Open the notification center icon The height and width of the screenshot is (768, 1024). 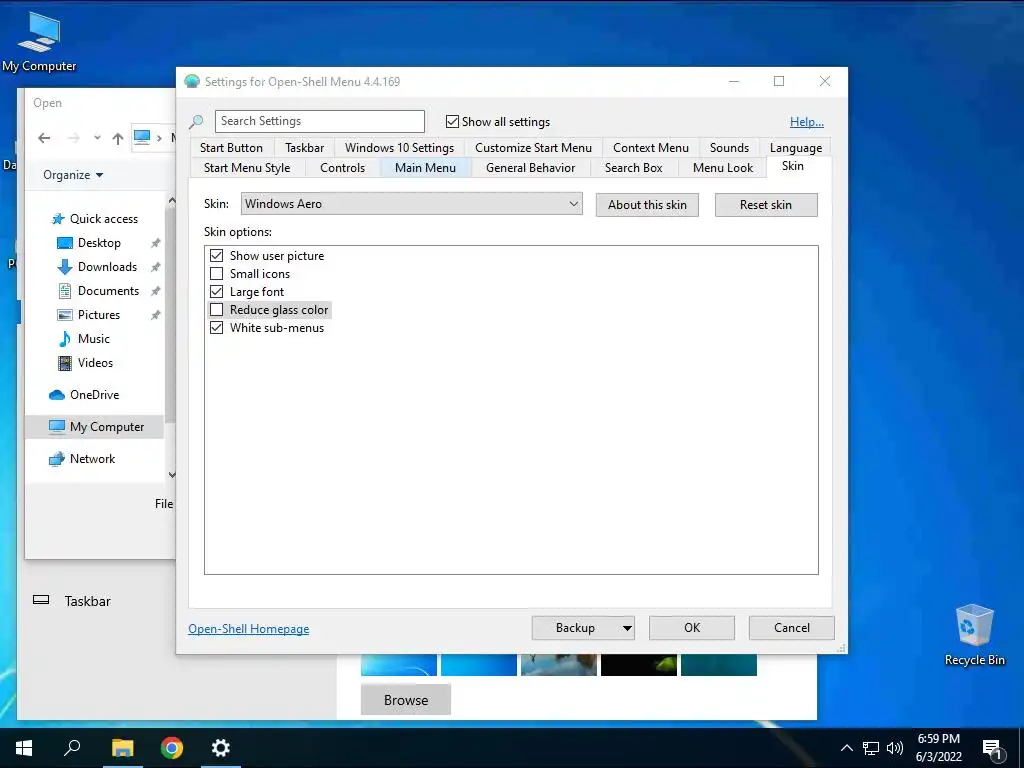[x=992, y=750]
